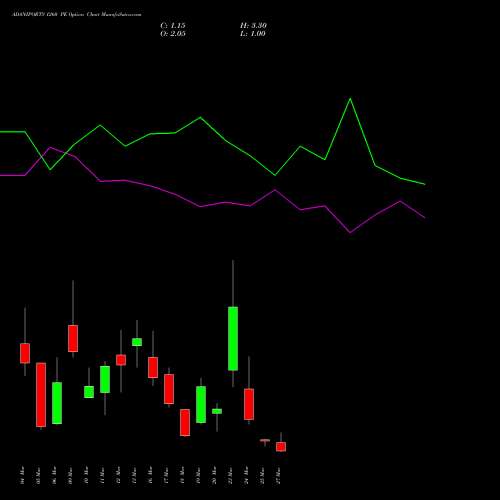The width and height of the screenshot is (500, 500).
Task: Click the tiny doji candle near the chart end
Action: pos(265,440)
